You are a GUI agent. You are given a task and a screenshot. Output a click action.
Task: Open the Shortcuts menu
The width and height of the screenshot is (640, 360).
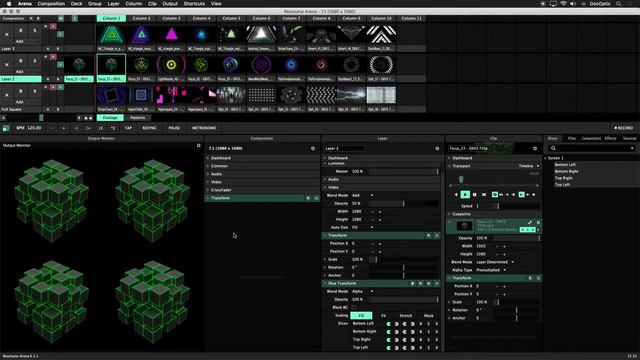(x=194, y=4)
